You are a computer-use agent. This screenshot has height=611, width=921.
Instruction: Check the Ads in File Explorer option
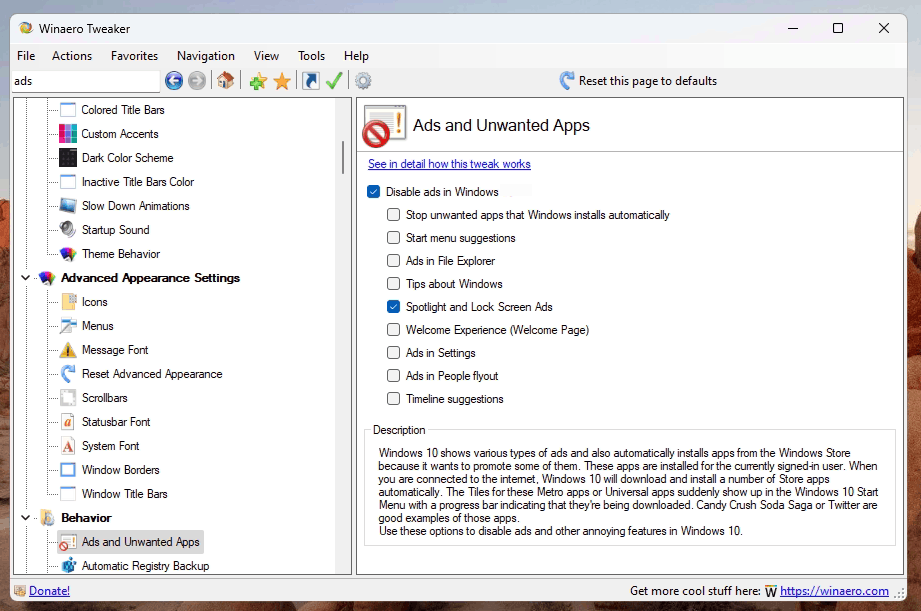[x=394, y=261]
